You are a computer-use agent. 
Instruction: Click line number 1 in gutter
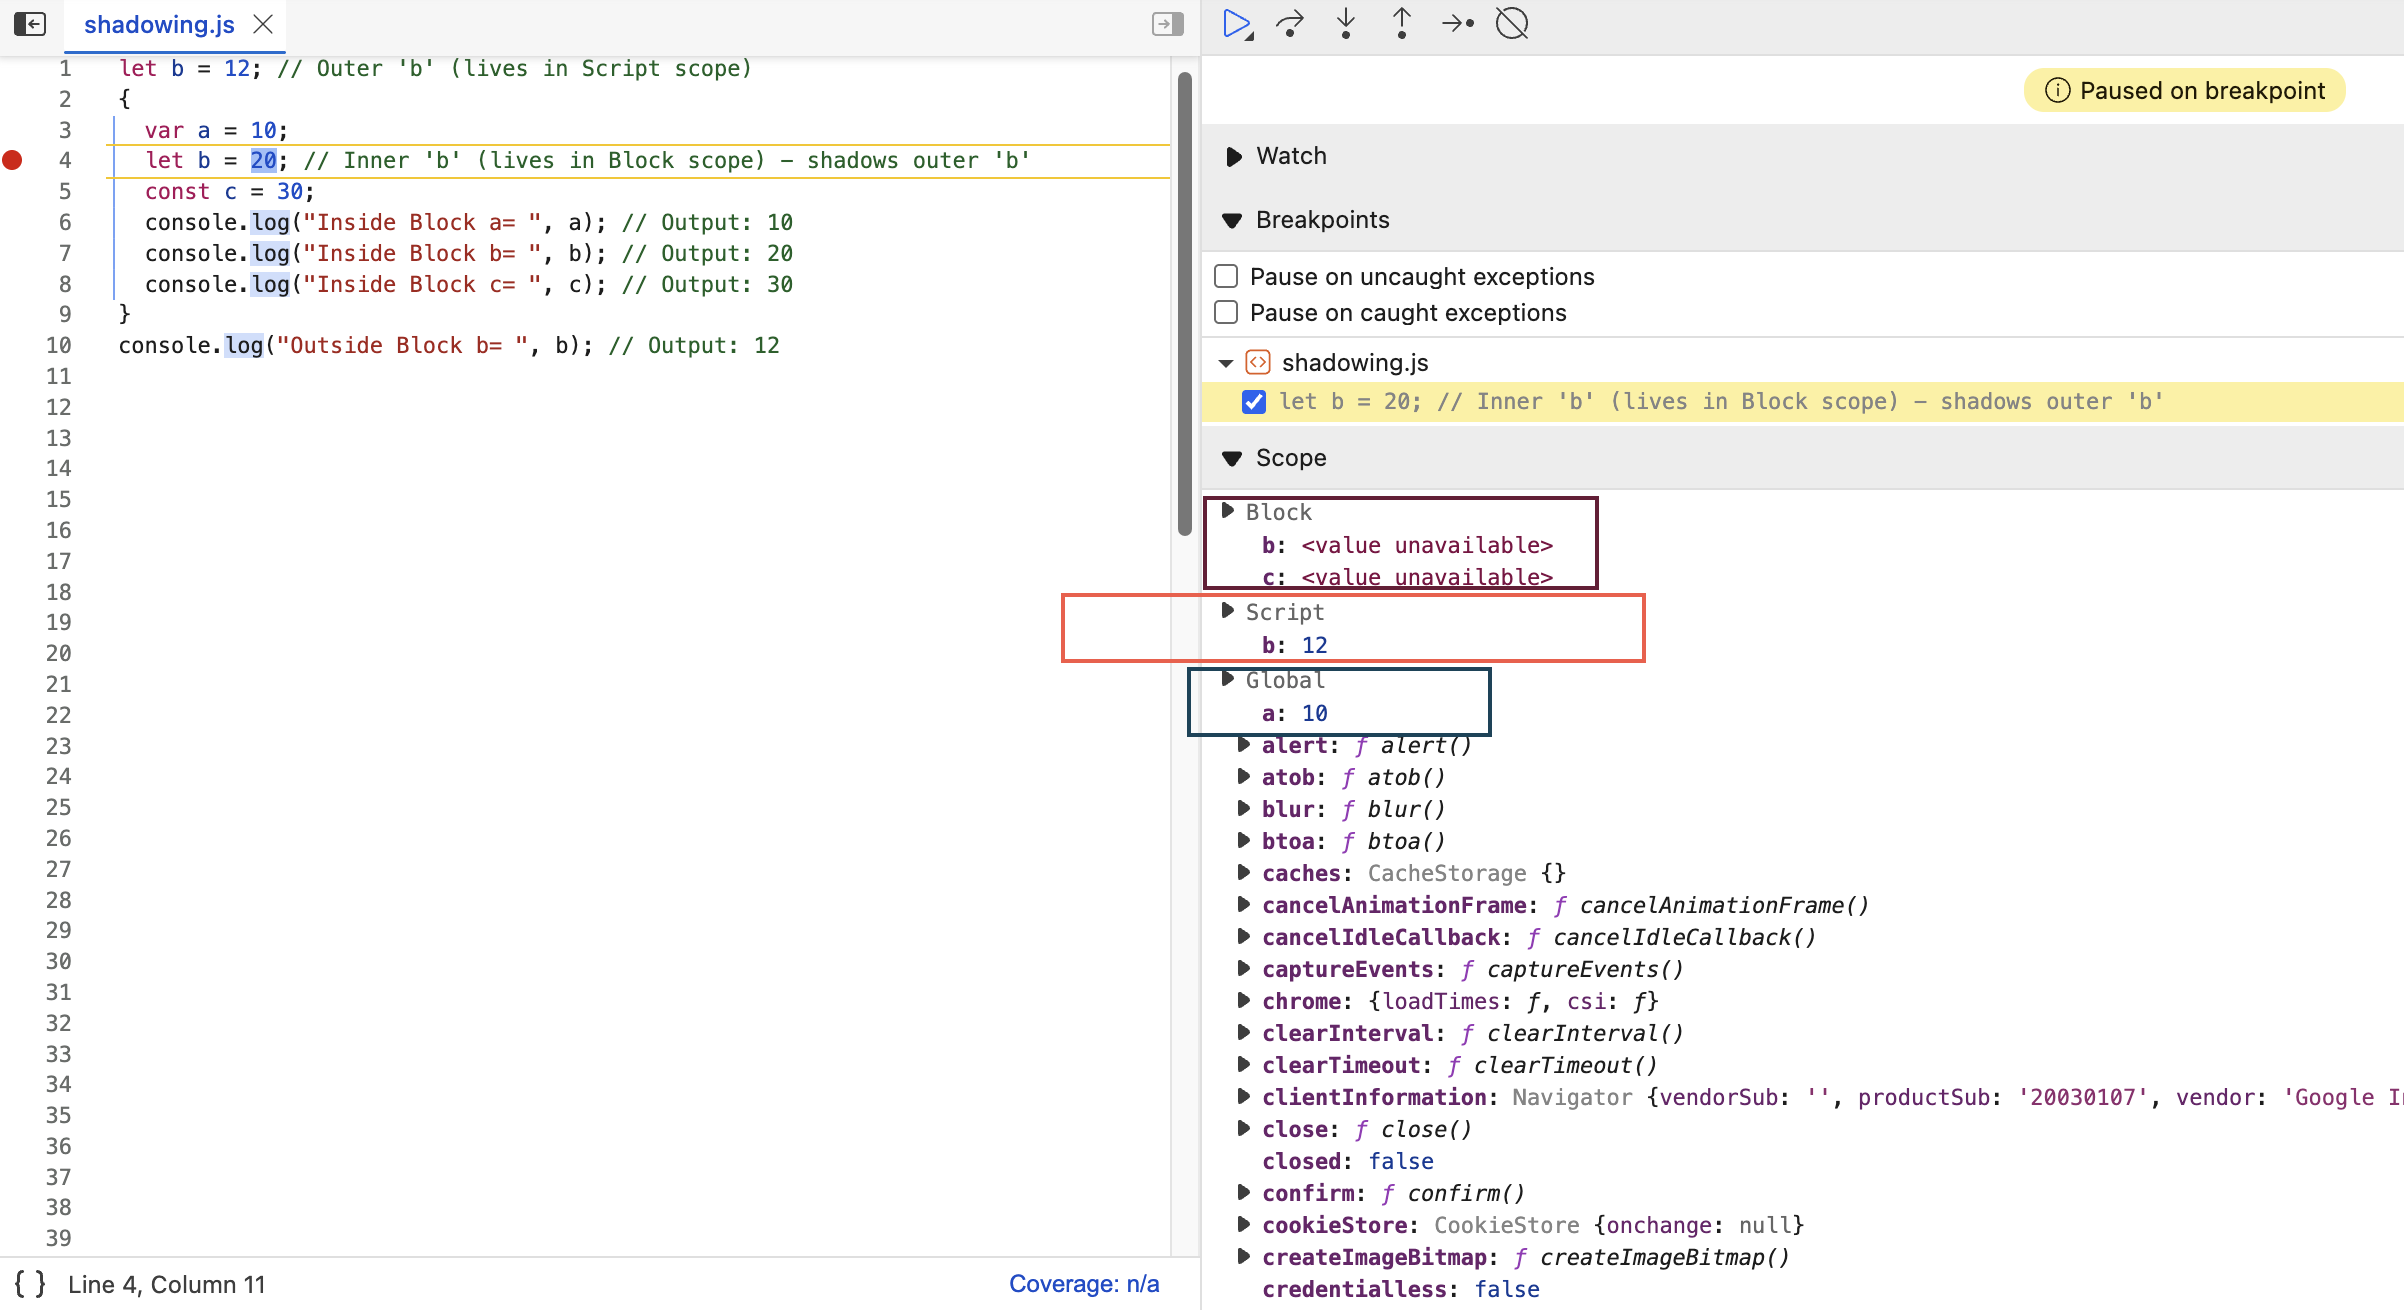click(x=65, y=69)
